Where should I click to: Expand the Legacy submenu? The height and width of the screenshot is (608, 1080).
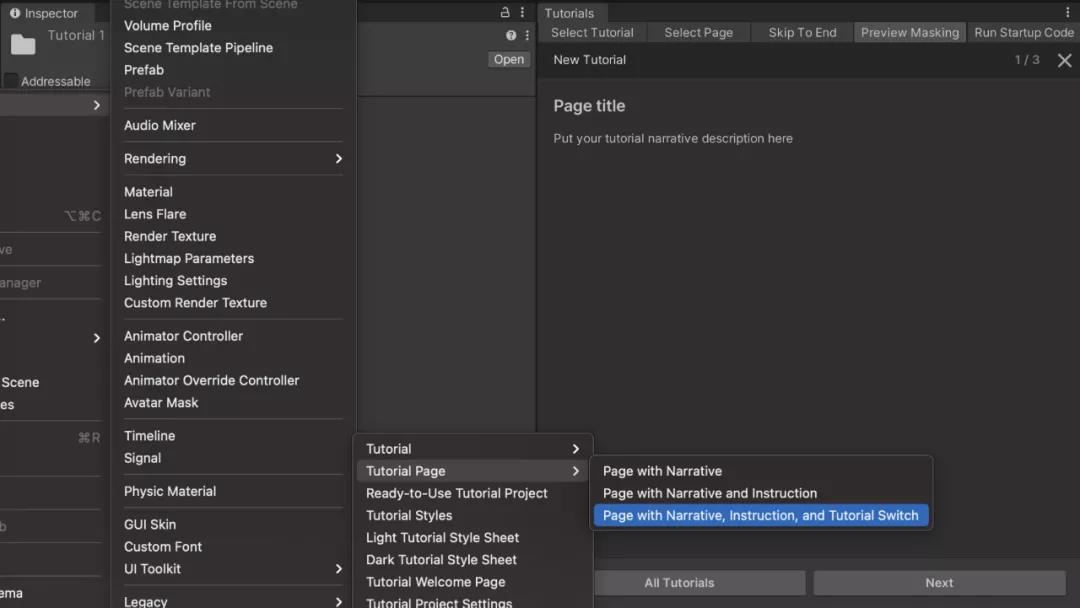coord(338,601)
